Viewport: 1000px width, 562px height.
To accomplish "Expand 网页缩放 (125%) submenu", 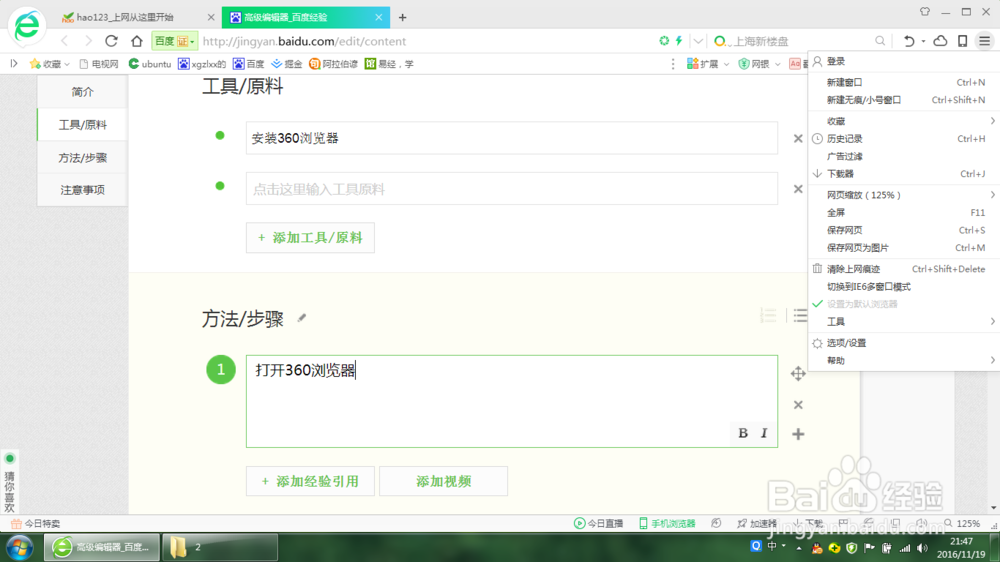I will pyautogui.click(x=903, y=195).
